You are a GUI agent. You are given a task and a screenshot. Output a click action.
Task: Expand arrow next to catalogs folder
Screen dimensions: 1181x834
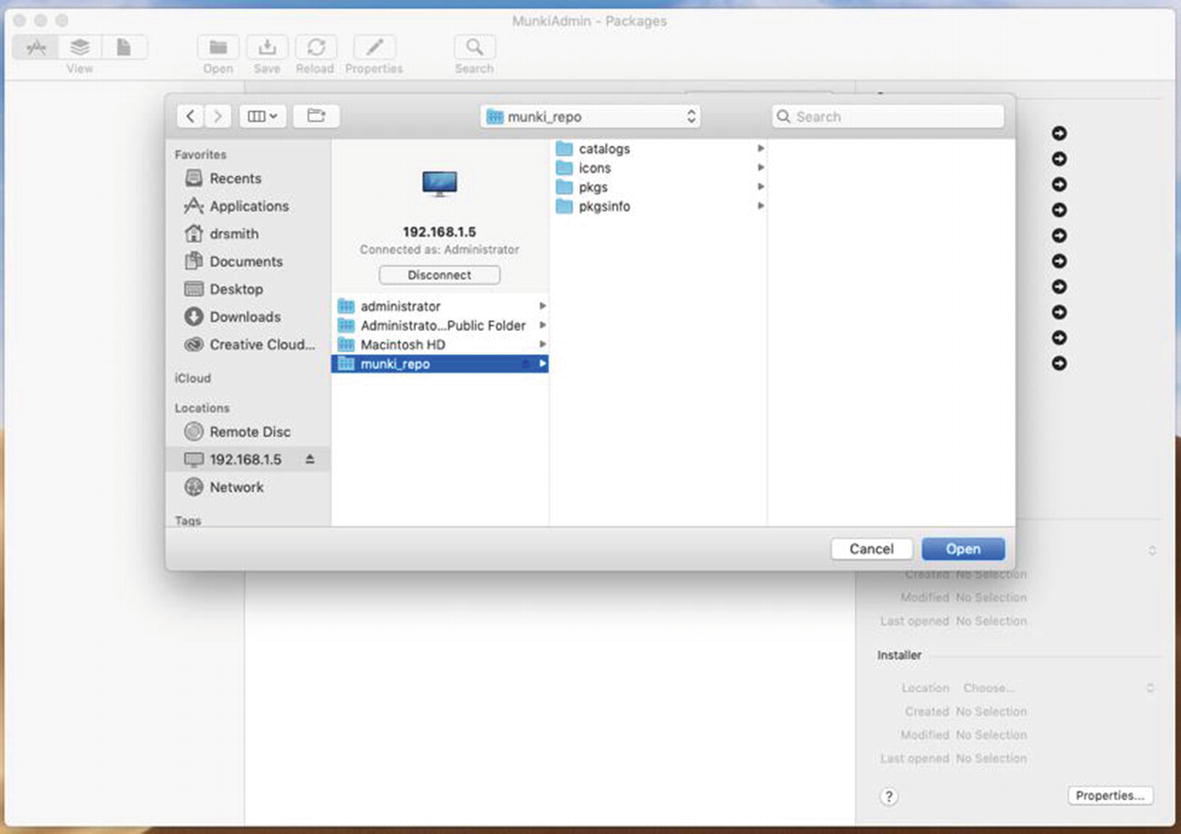[761, 148]
